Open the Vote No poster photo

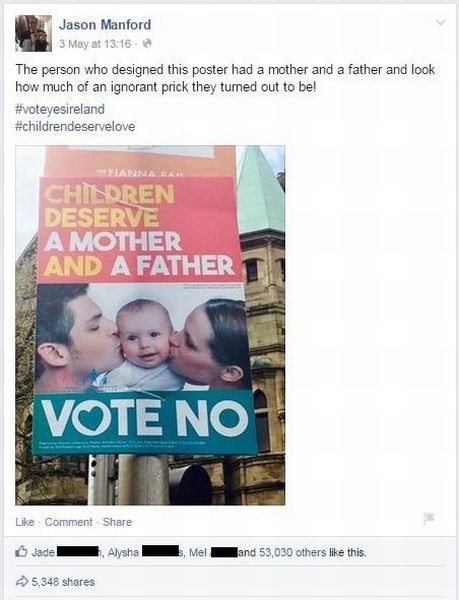150,325
